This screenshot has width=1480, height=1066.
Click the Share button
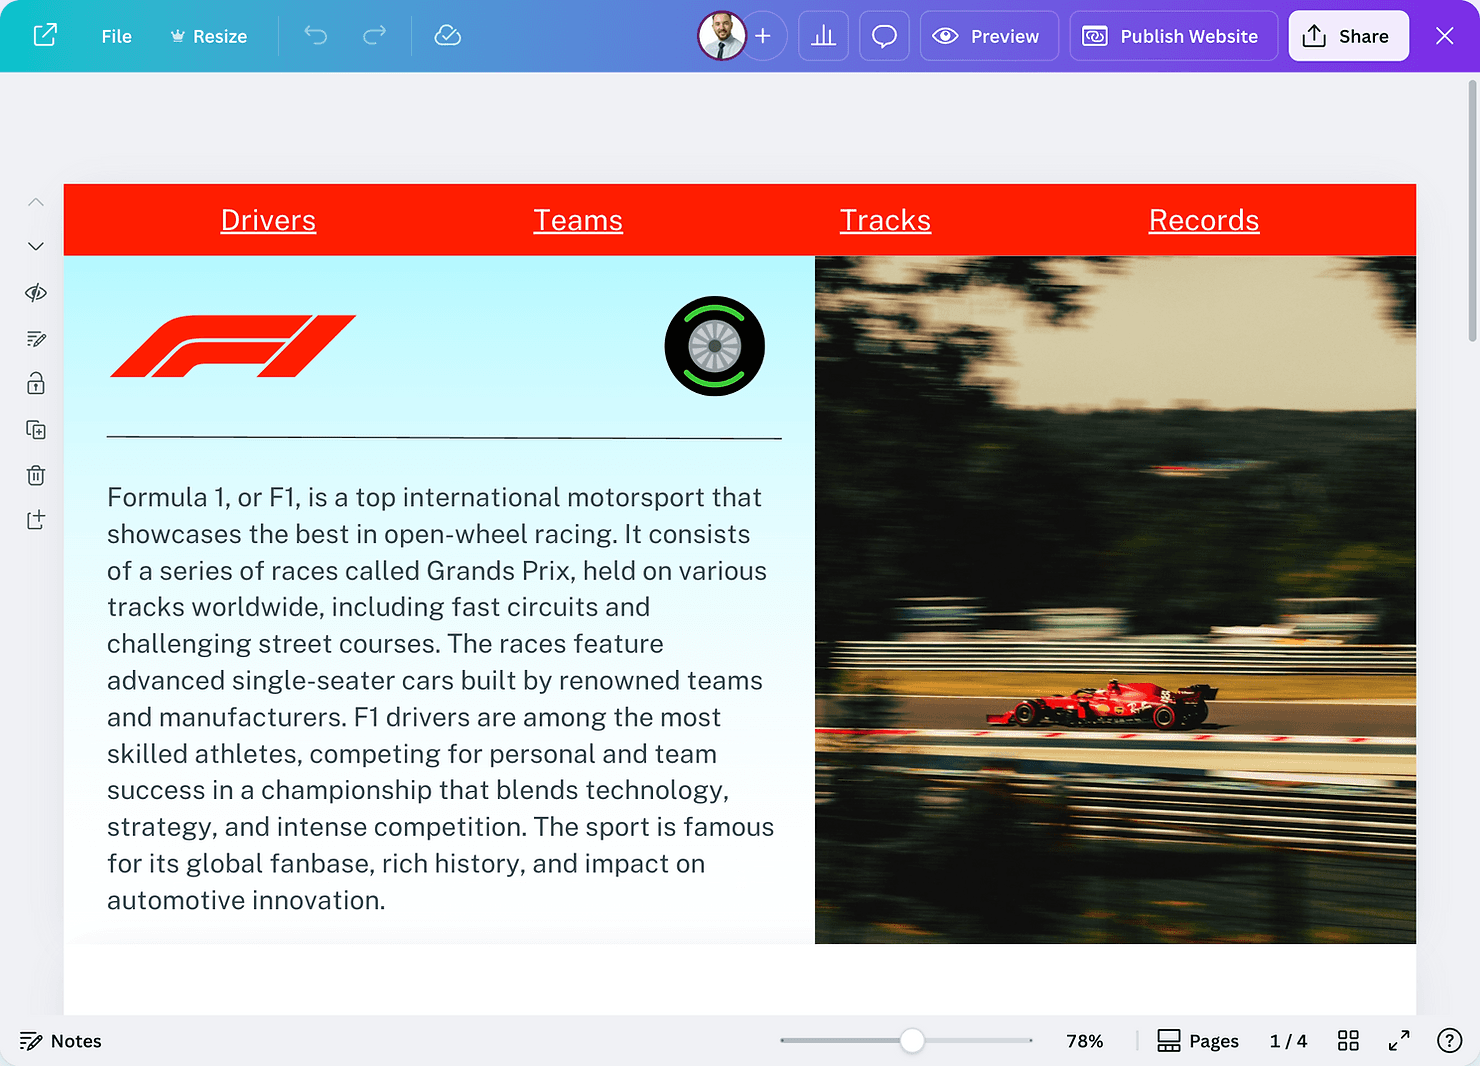(1348, 36)
